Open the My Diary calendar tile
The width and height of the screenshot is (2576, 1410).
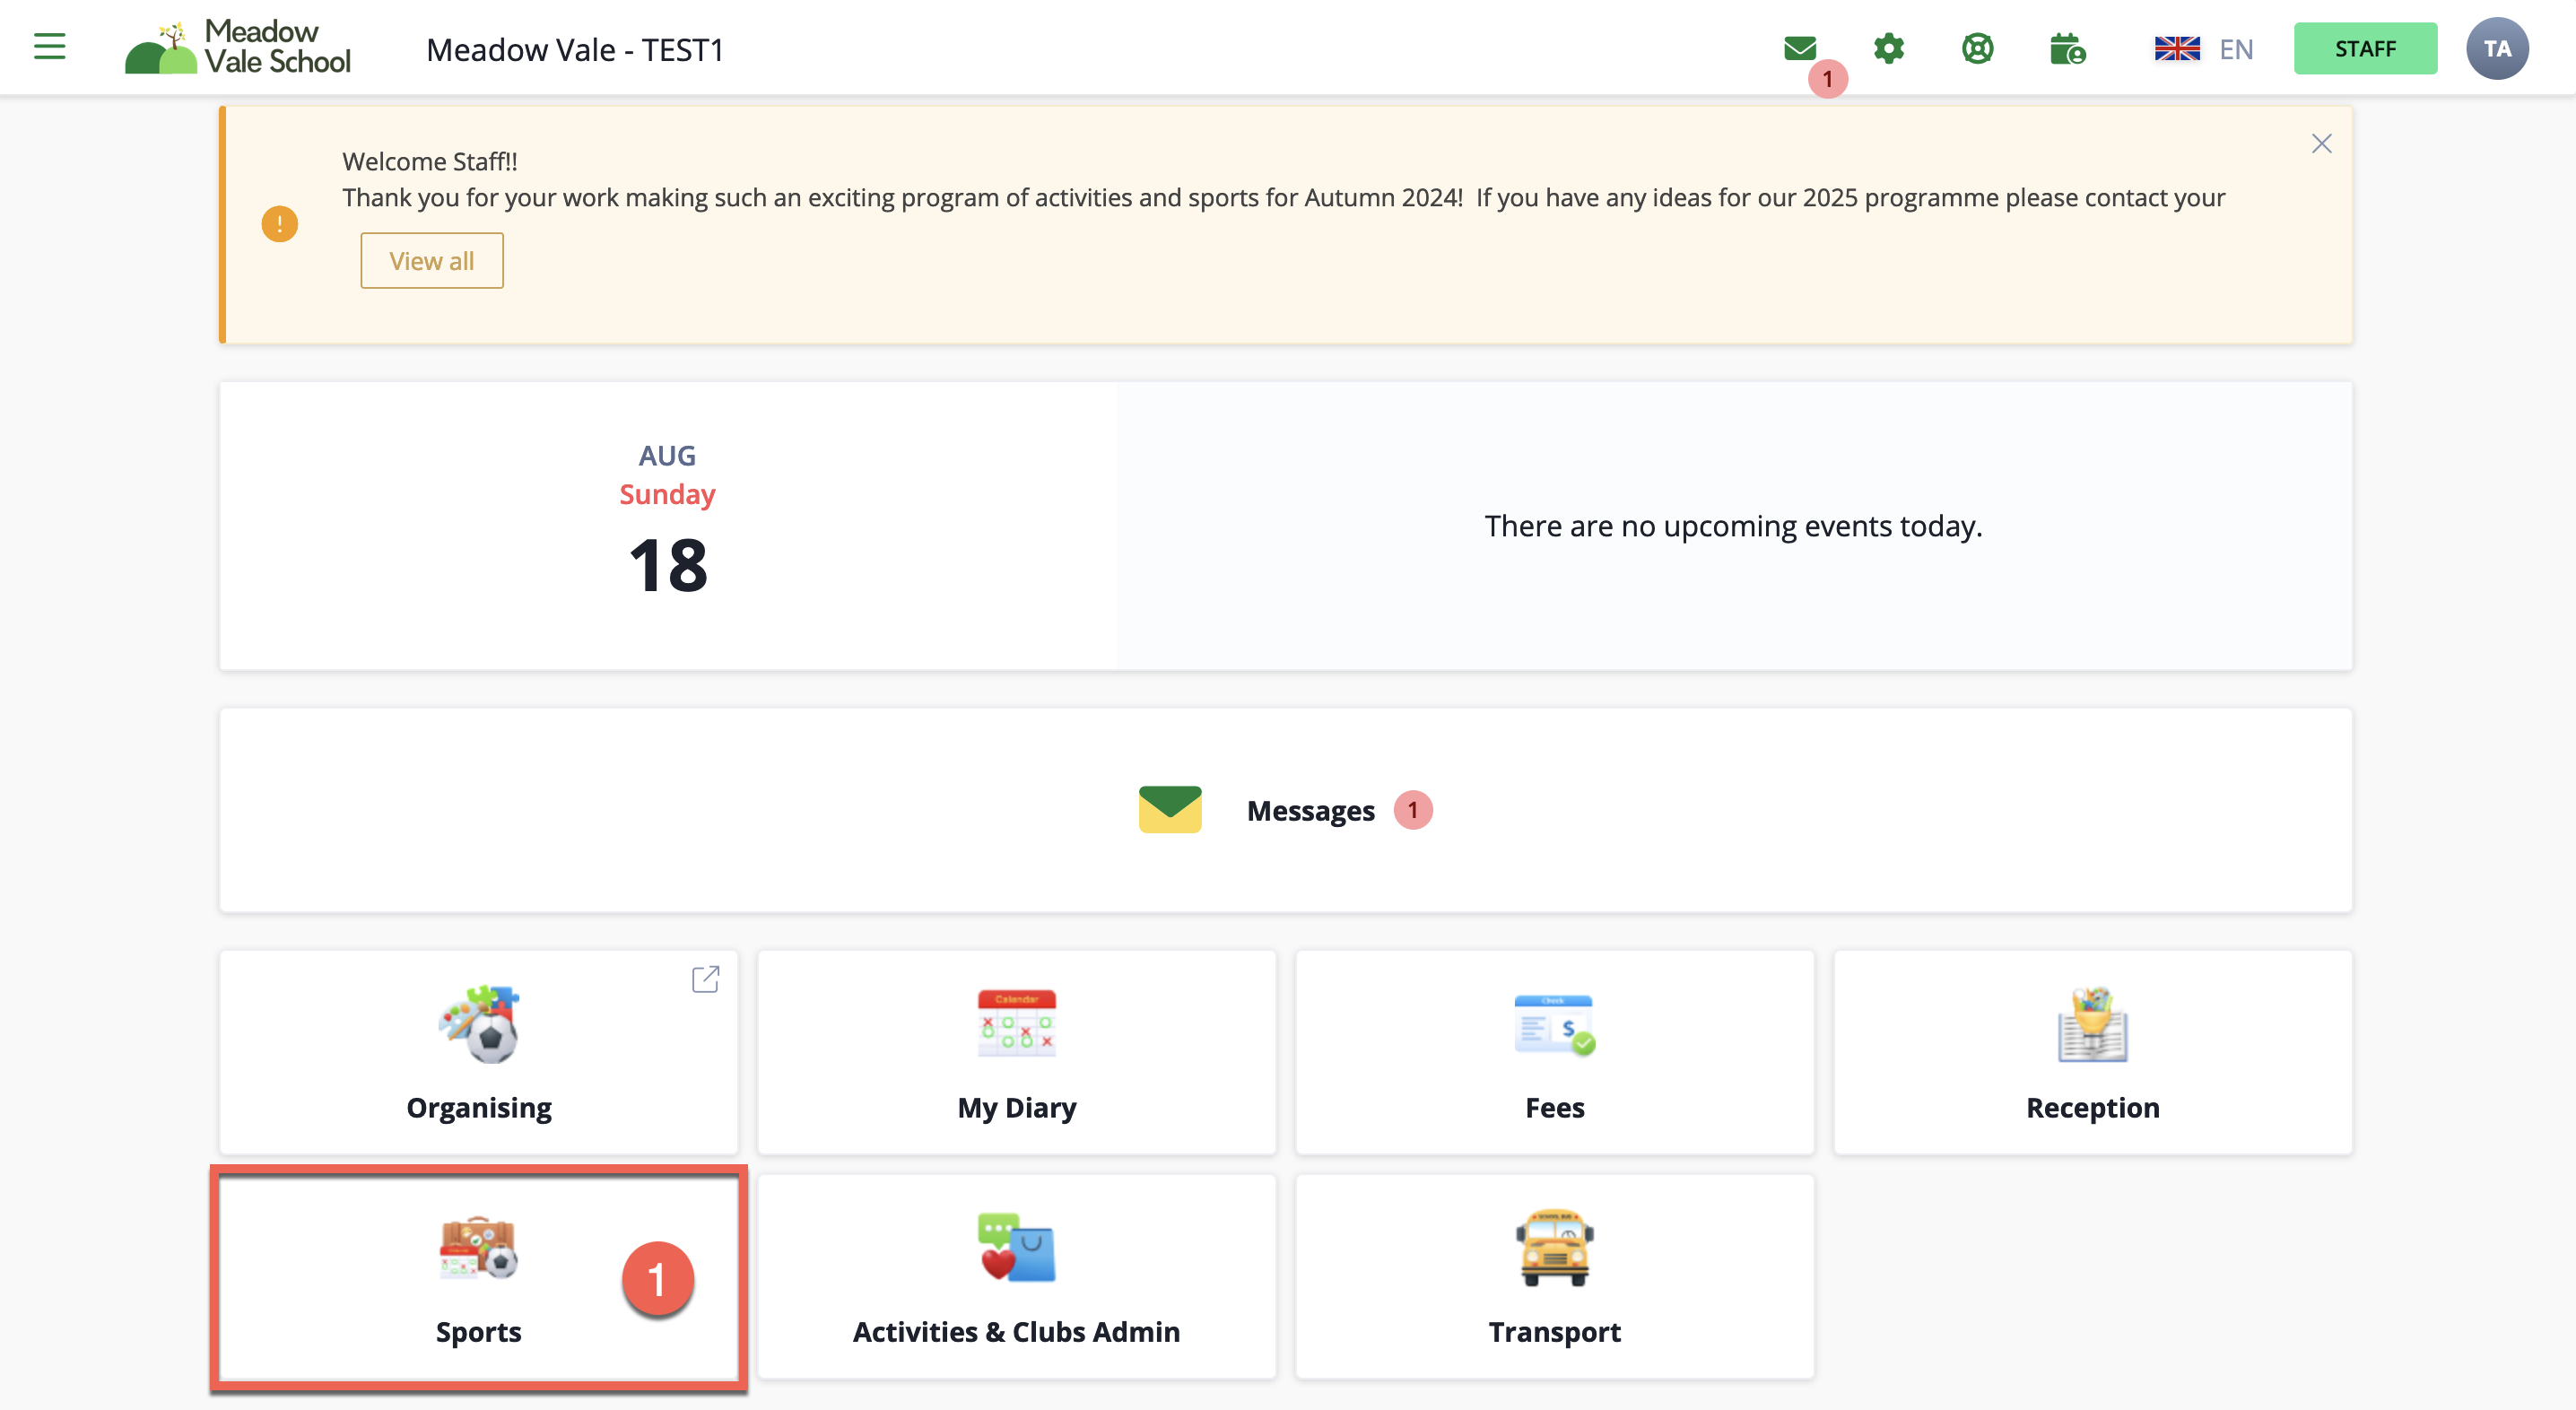(x=1017, y=1052)
